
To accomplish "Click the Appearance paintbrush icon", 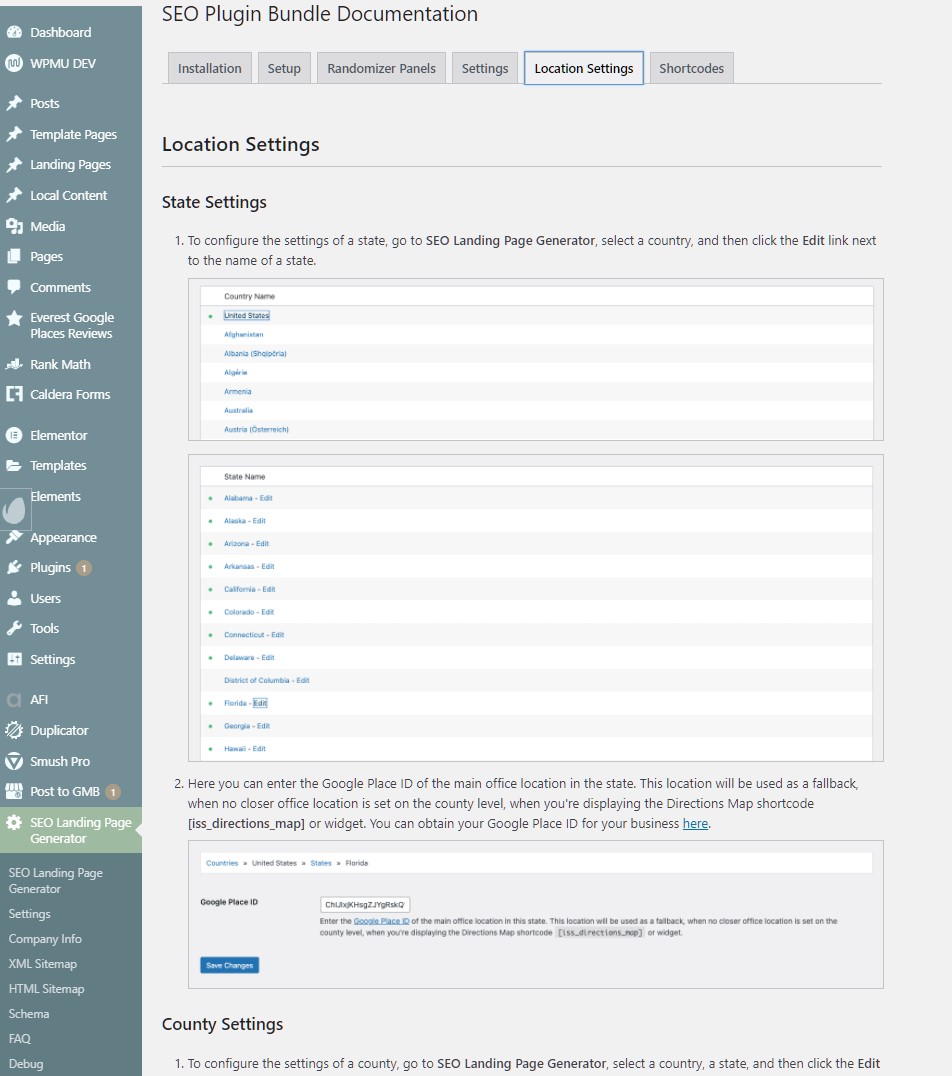I will (14, 537).
